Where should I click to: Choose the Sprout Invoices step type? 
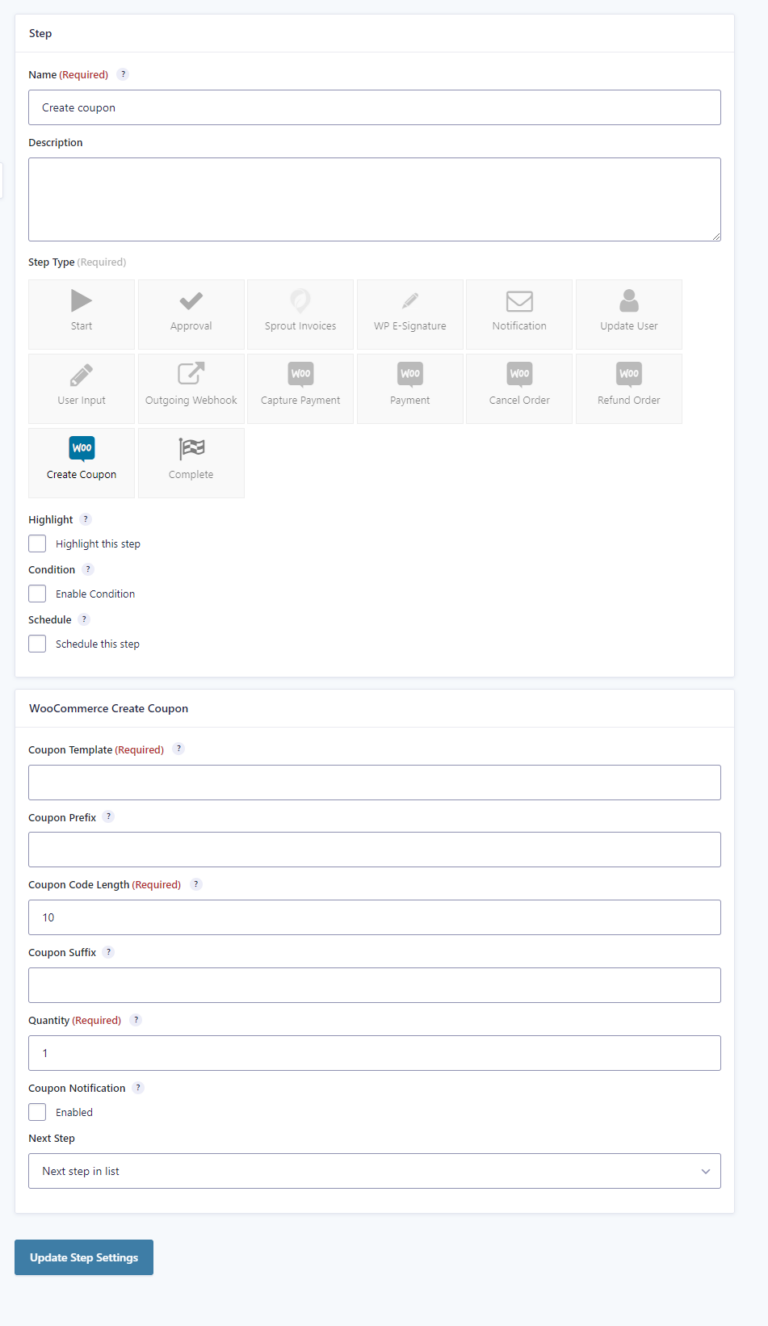(x=300, y=314)
